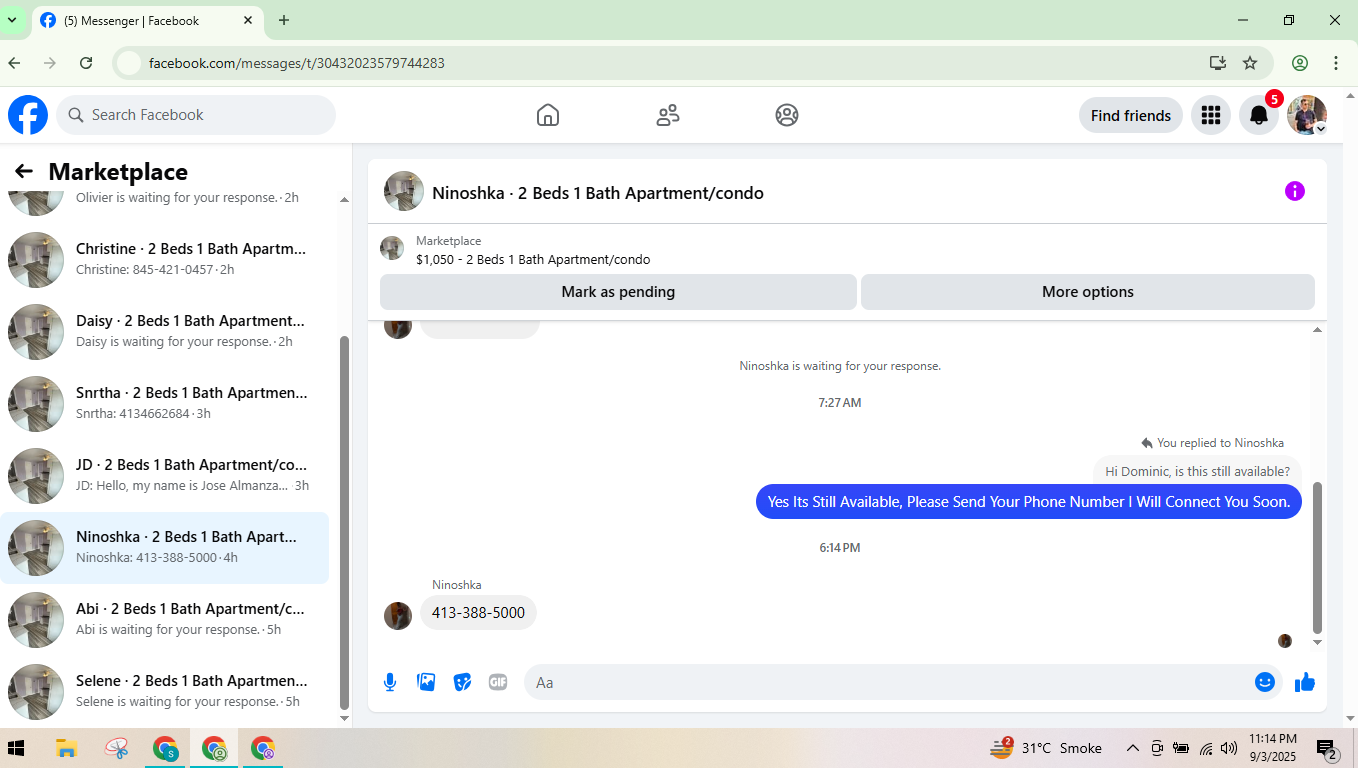
Task: Click the address bar URL
Action: [x=297, y=63]
